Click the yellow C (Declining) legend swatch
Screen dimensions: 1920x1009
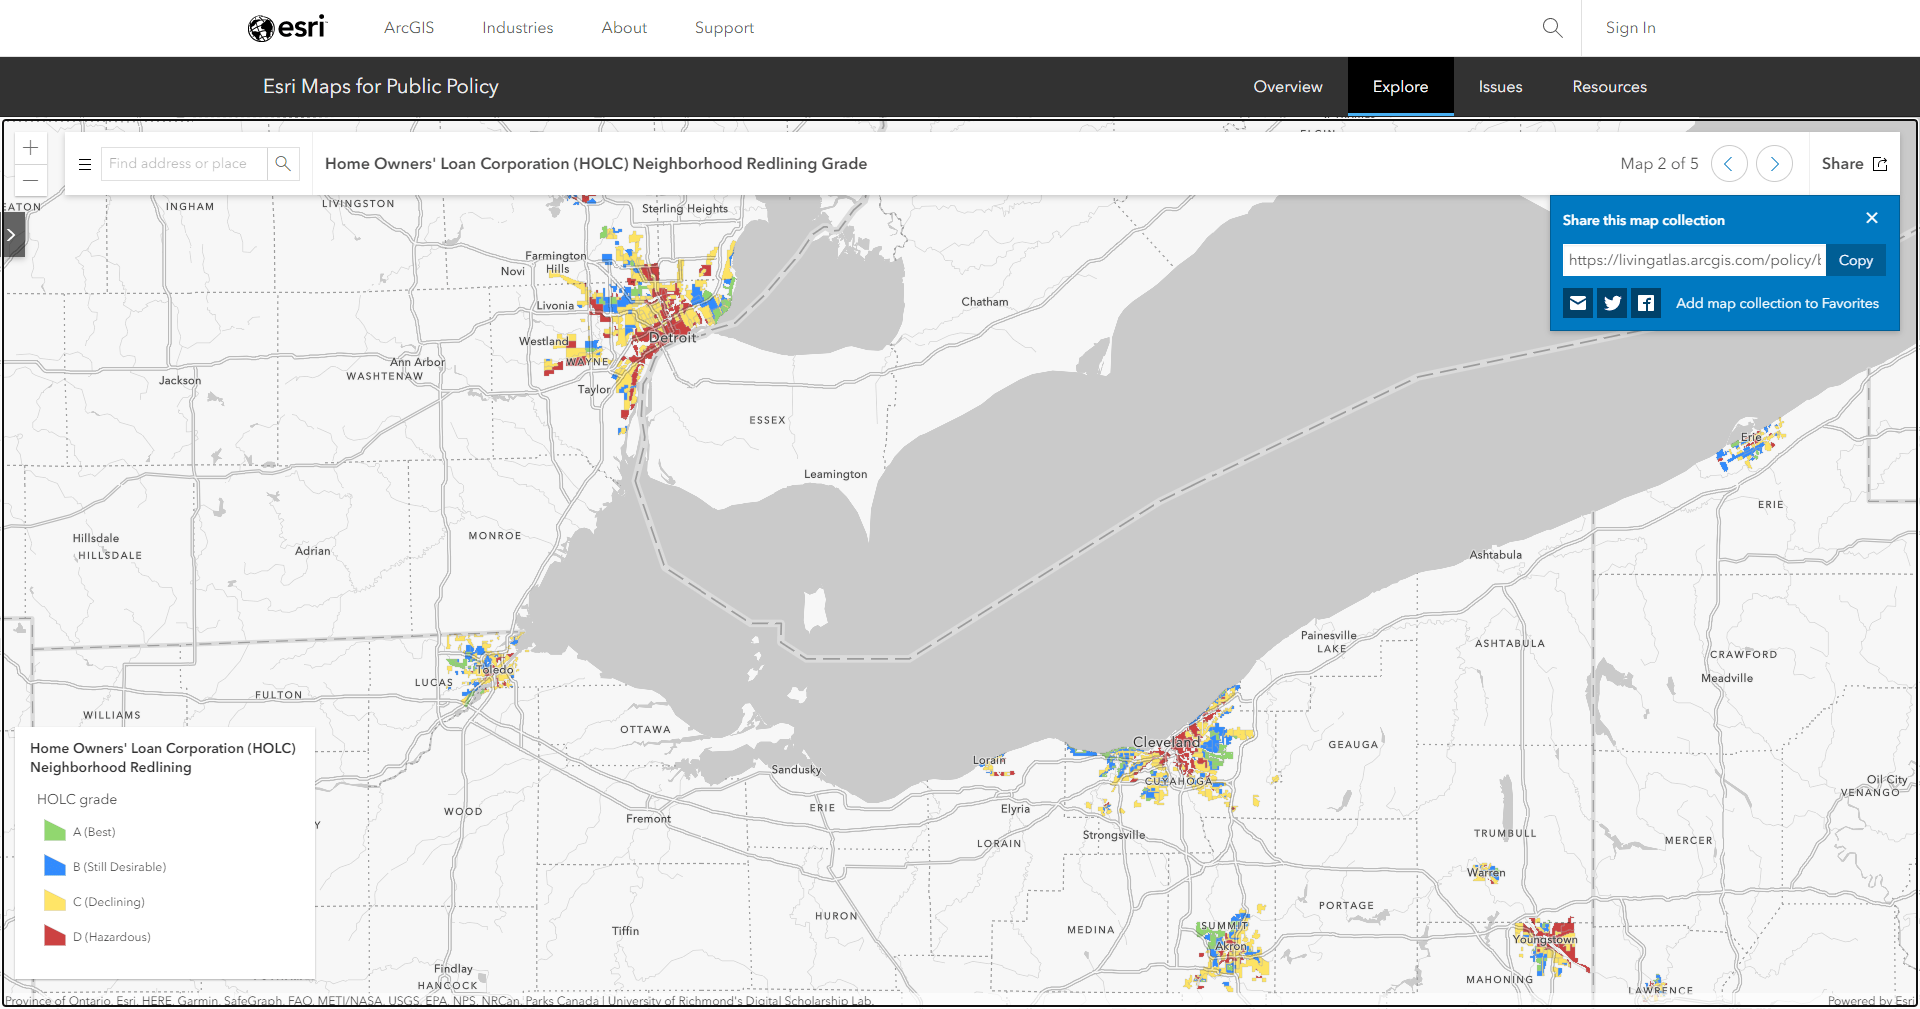point(54,901)
